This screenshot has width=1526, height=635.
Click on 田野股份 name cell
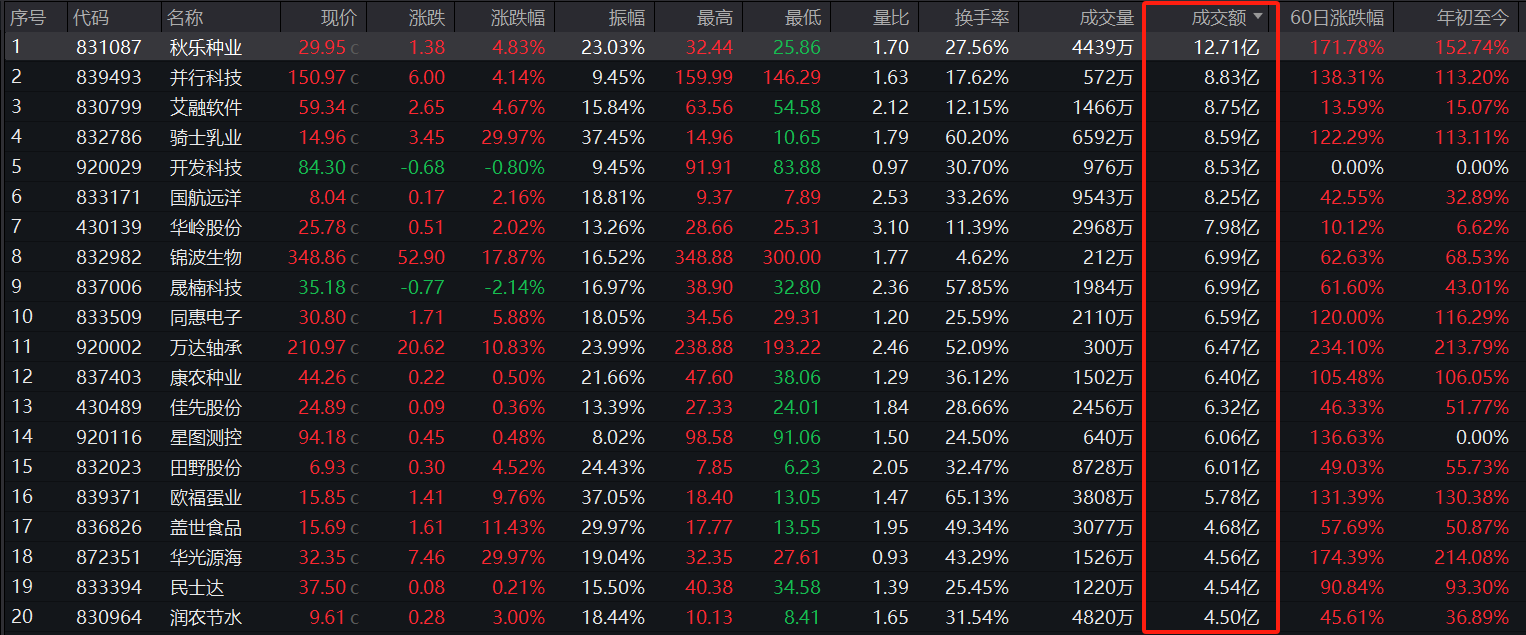[x=205, y=467]
